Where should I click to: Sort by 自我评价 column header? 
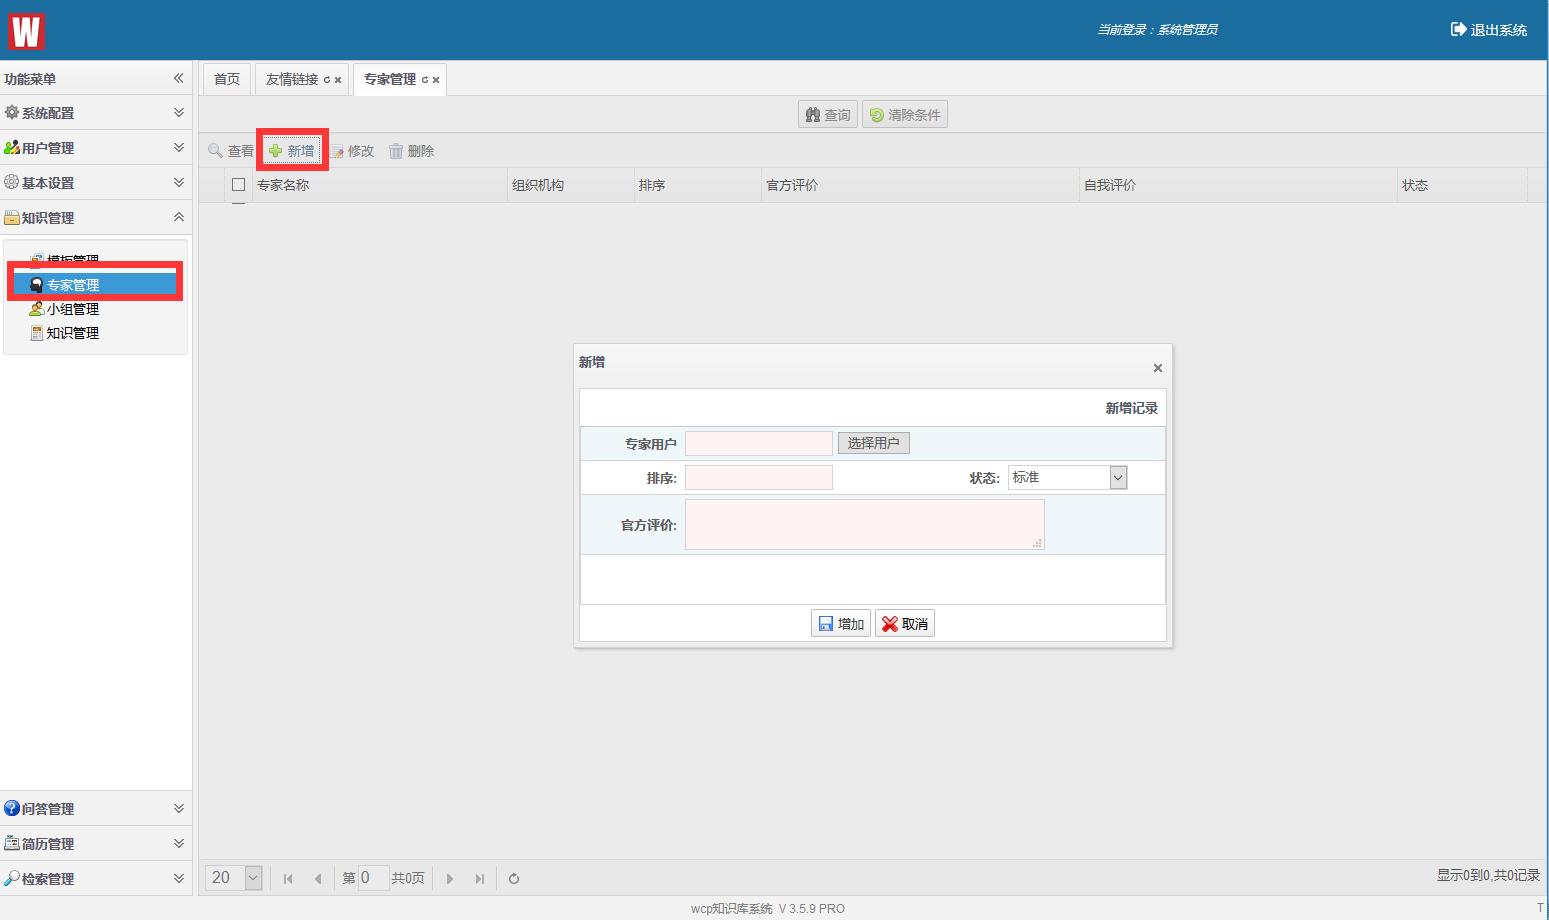[1238, 185]
